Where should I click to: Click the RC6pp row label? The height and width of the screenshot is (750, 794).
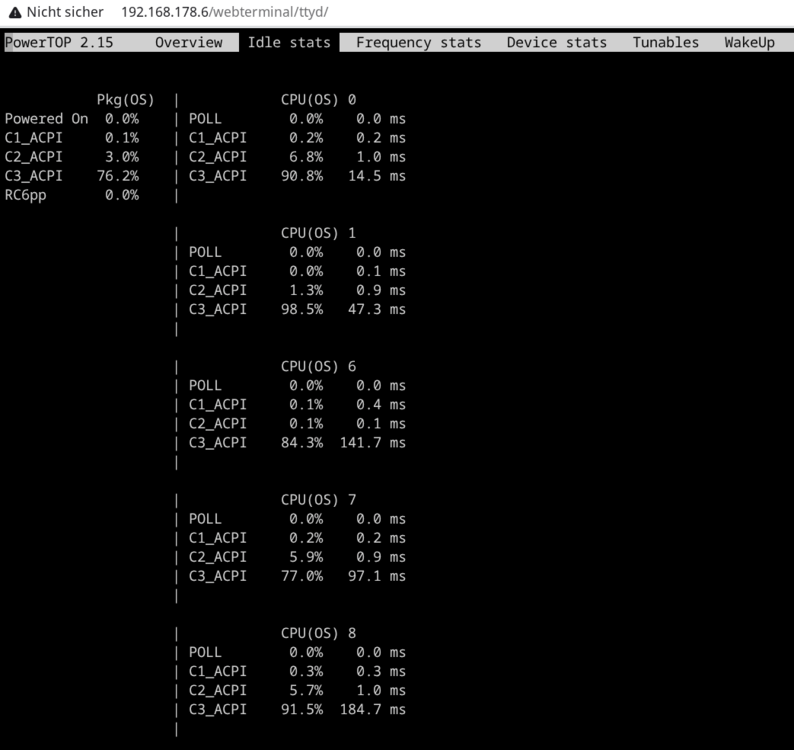pyautogui.click(x=25, y=195)
